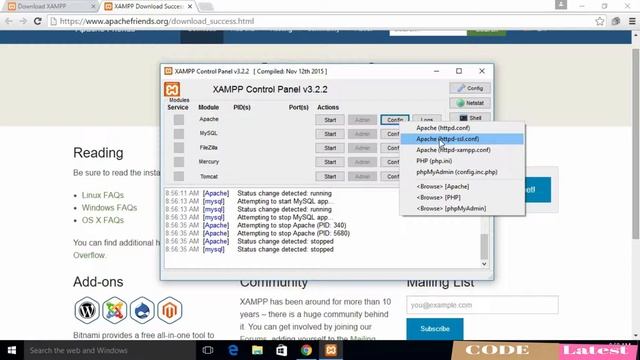Start the Apache module

pyautogui.click(x=330, y=120)
